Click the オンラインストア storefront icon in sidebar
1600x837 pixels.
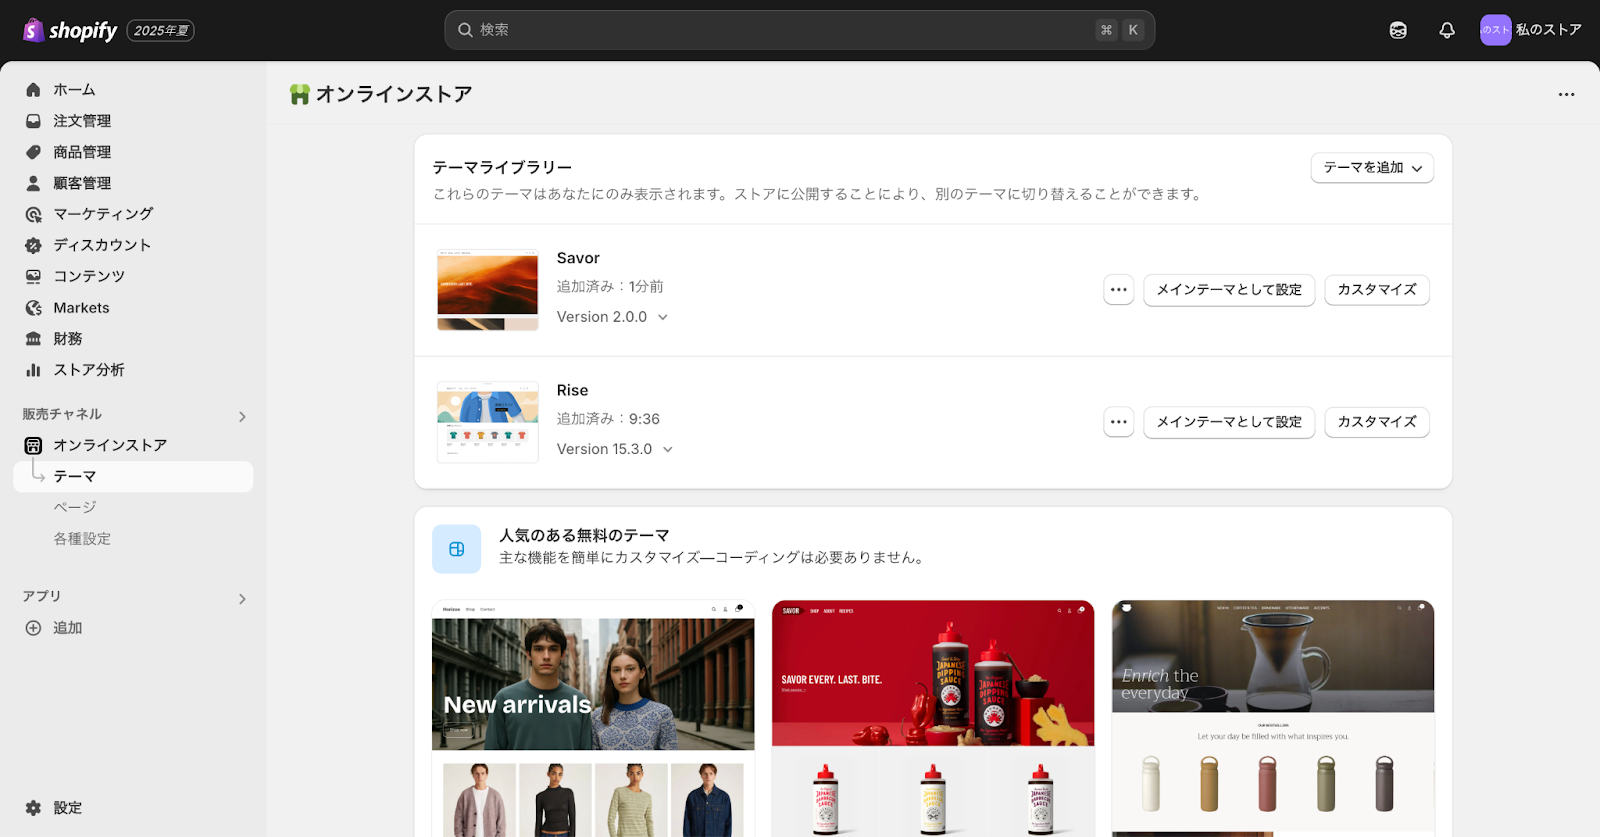[33, 445]
